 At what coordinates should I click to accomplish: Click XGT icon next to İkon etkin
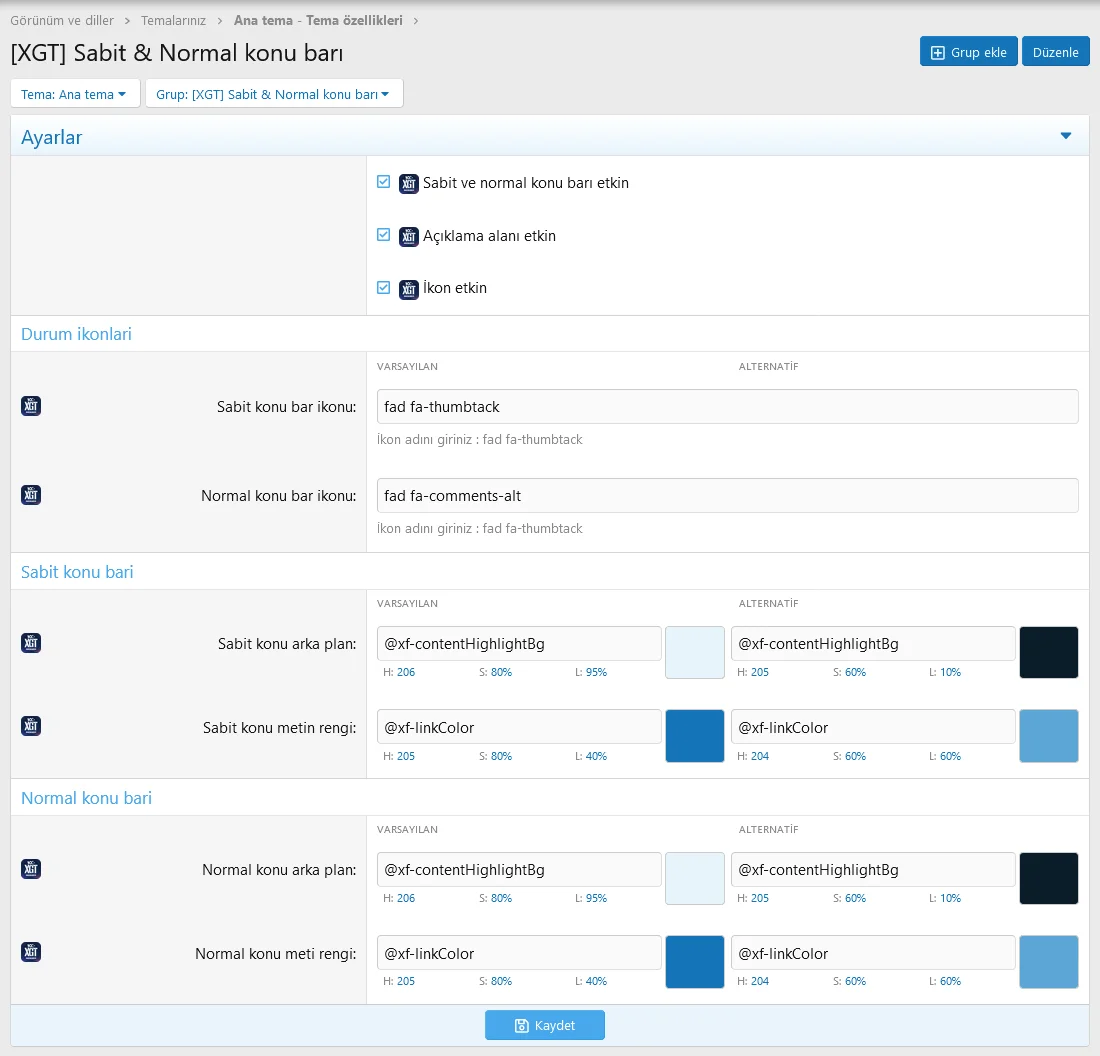coord(408,289)
